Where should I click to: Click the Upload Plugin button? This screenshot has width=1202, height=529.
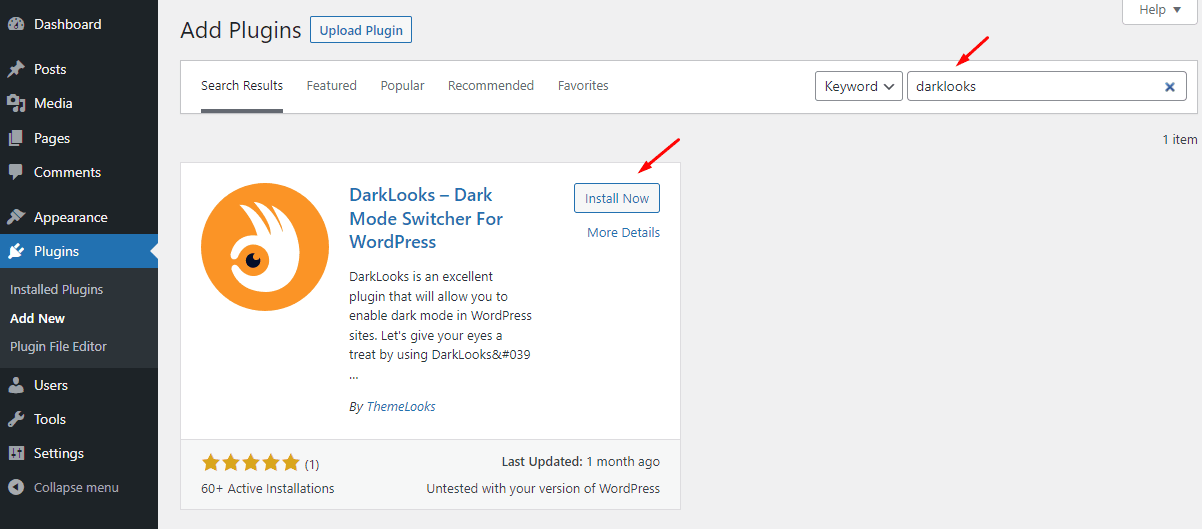coord(360,30)
